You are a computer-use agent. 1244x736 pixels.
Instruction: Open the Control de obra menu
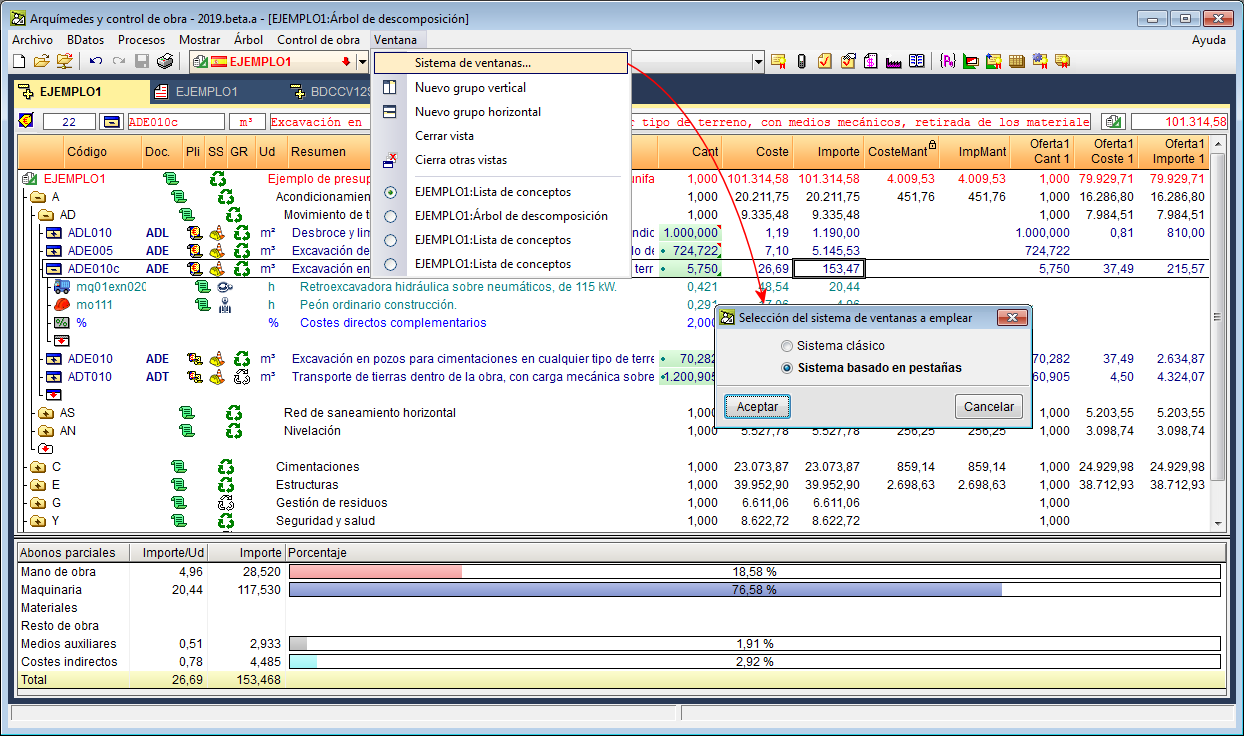[318, 40]
